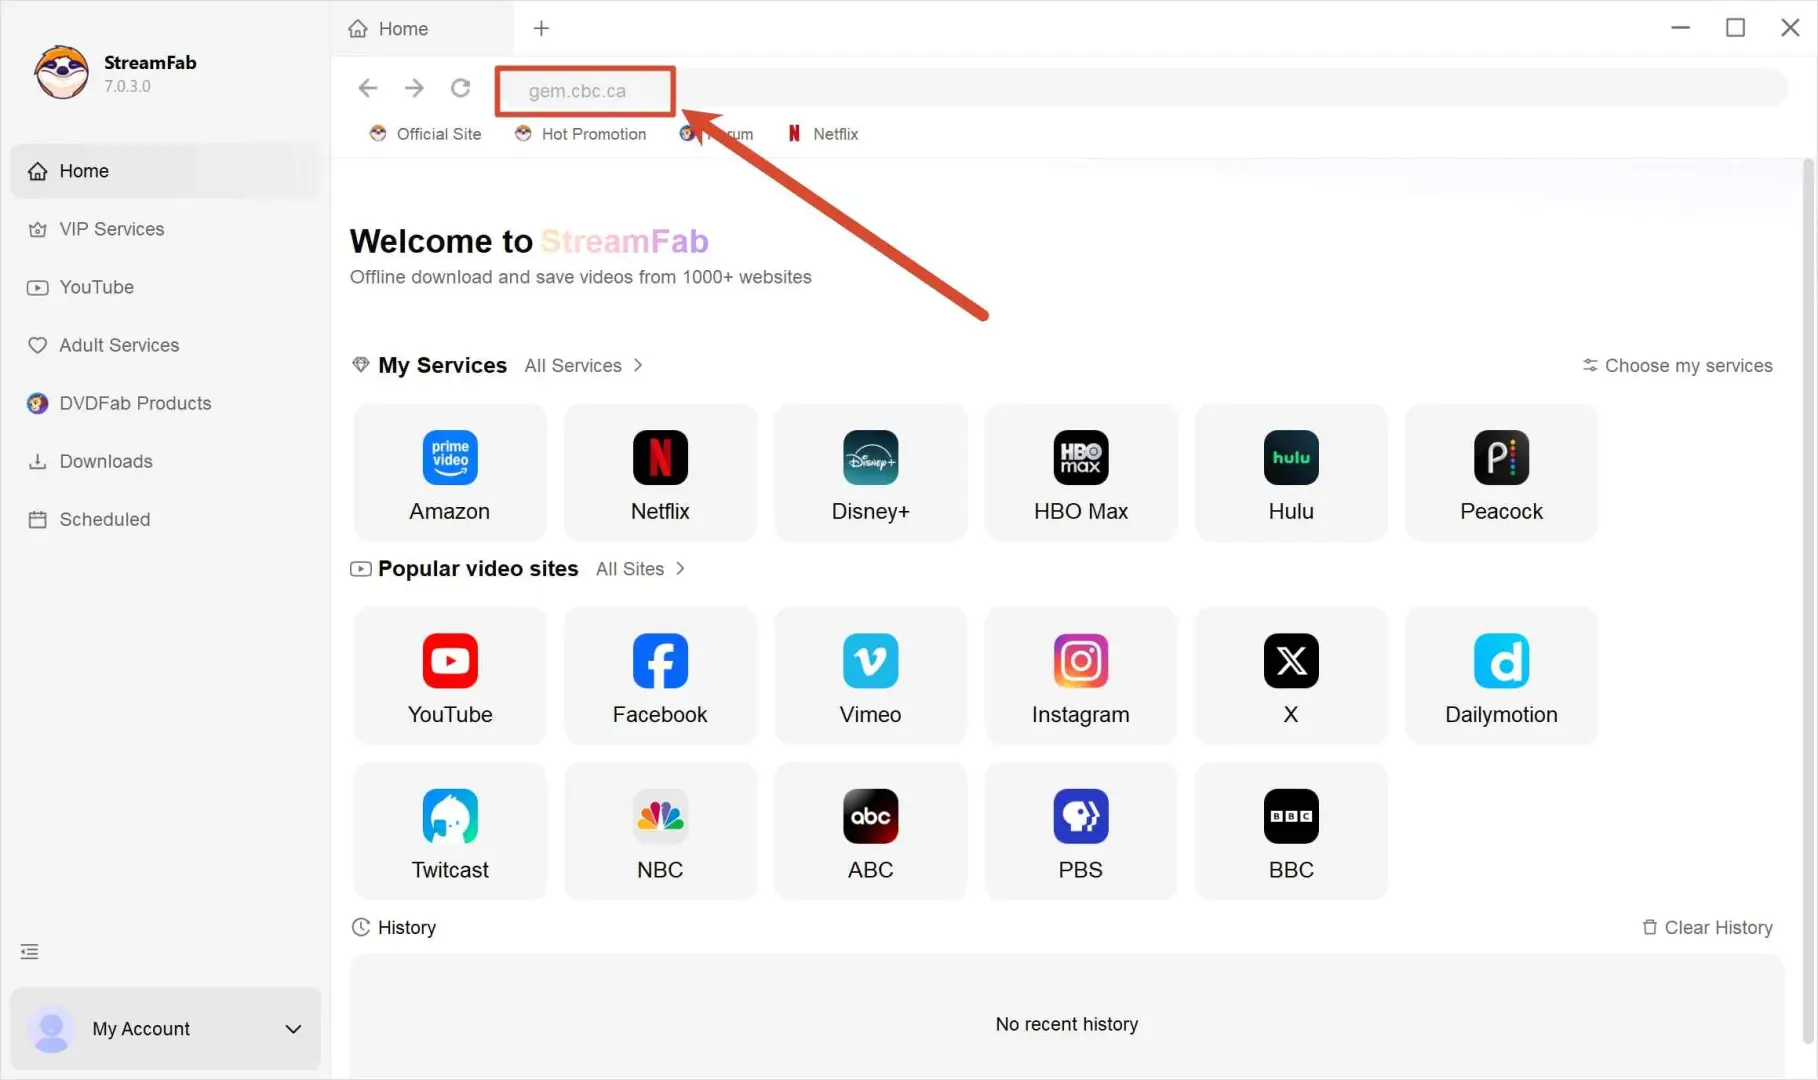The image size is (1818, 1080).
Task: Go back with the back arrow
Action: [368, 88]
